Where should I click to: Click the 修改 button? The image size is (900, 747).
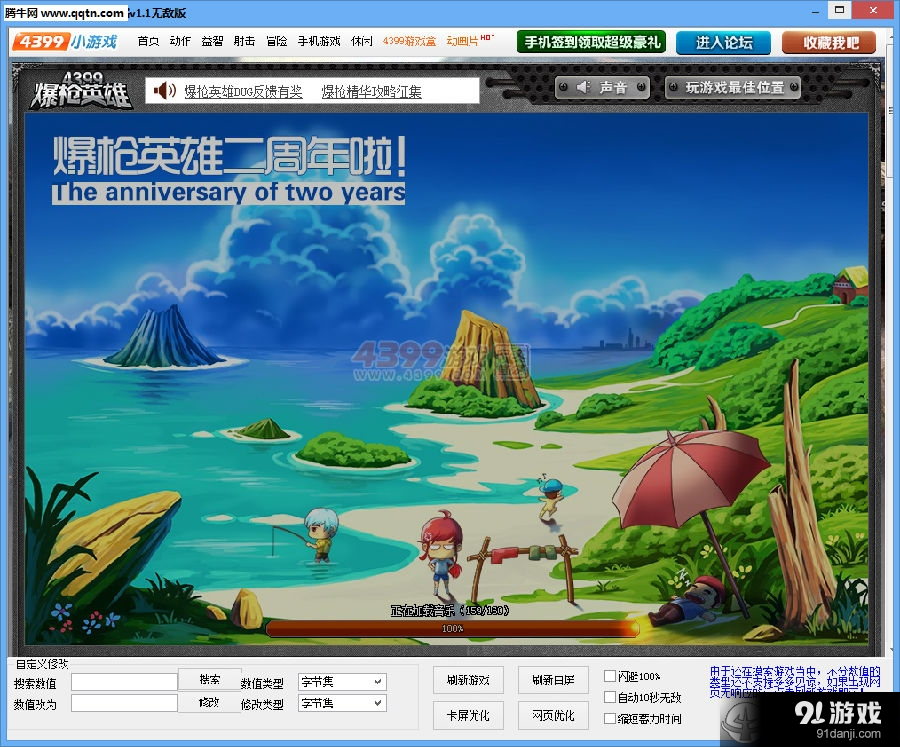click(x=210, y=702)
